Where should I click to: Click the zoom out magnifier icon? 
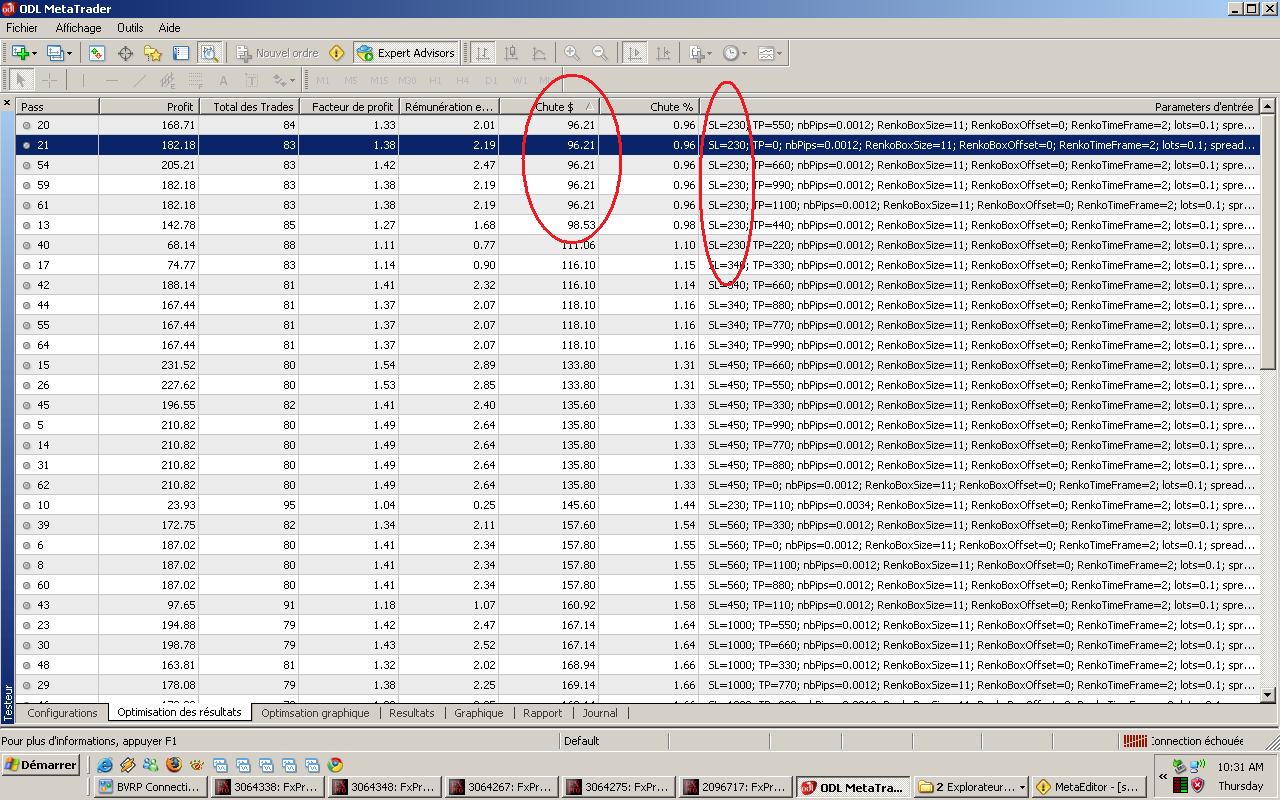(600, 53)
